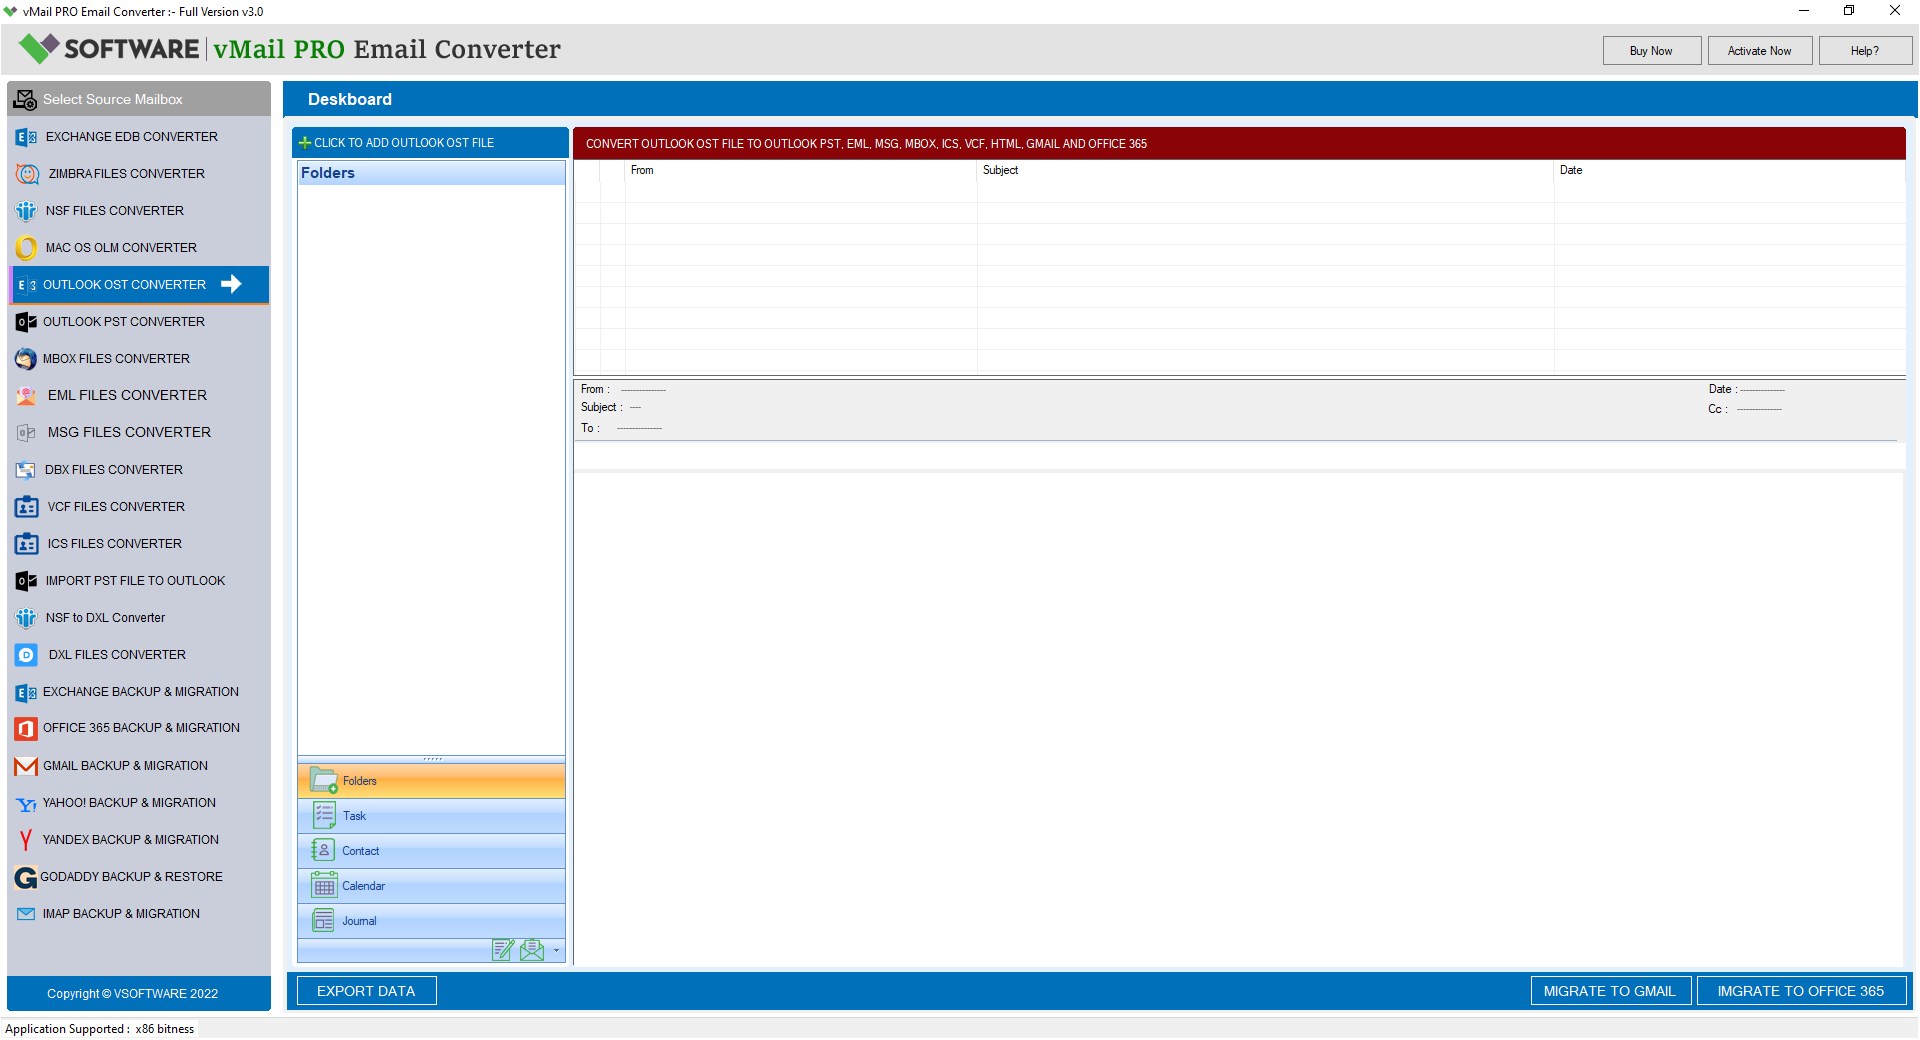Expand the navigation pane options arrow
This screenshot has height=1040, width=1920.
click(556, 951)
